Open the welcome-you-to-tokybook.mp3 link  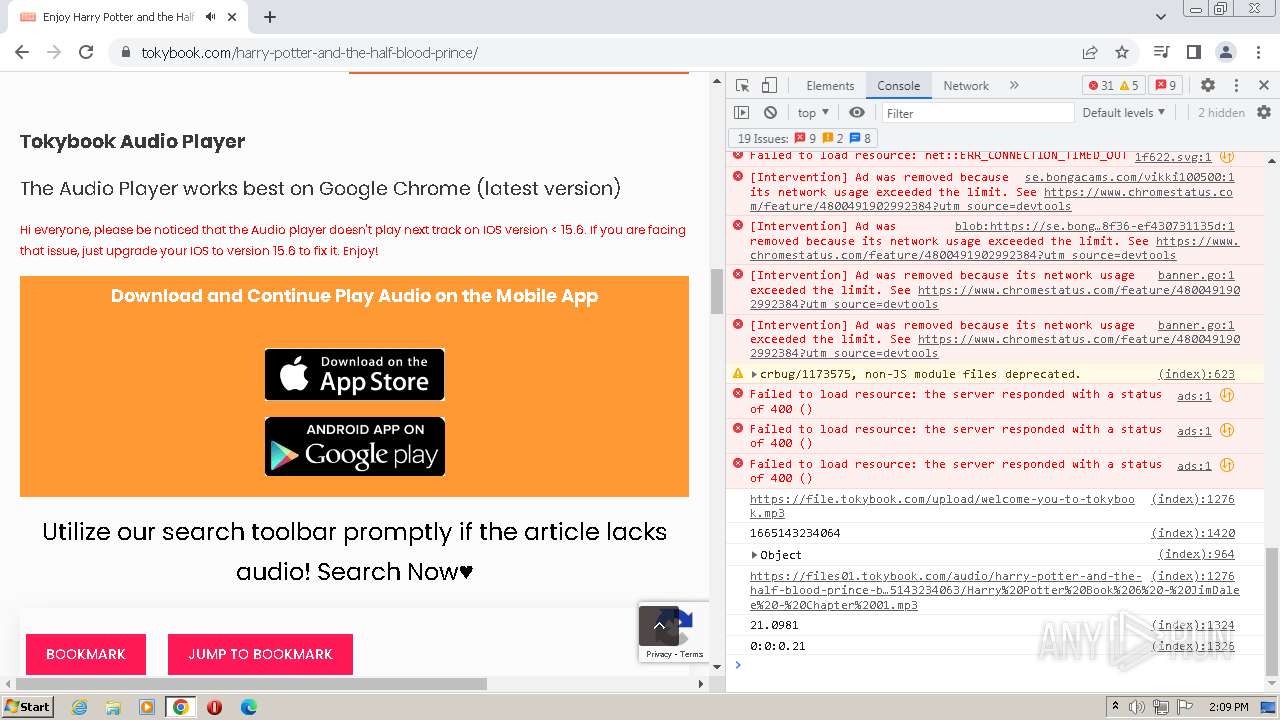(x=942, y=506)
